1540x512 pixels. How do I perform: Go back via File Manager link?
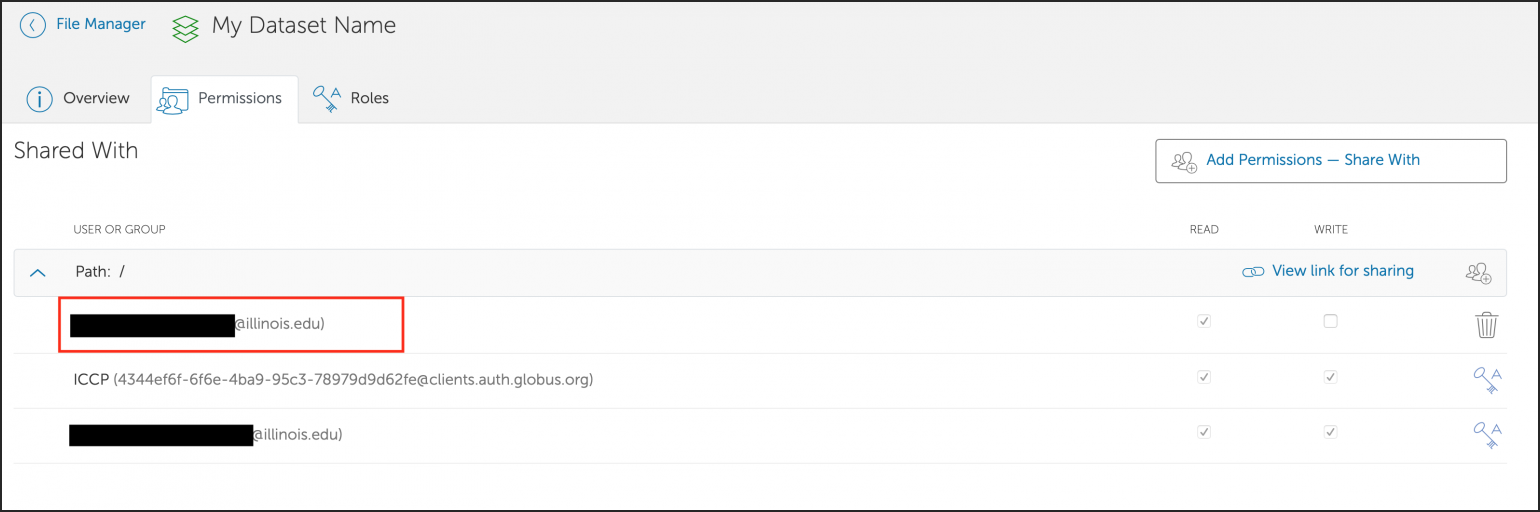click(100, 24)
